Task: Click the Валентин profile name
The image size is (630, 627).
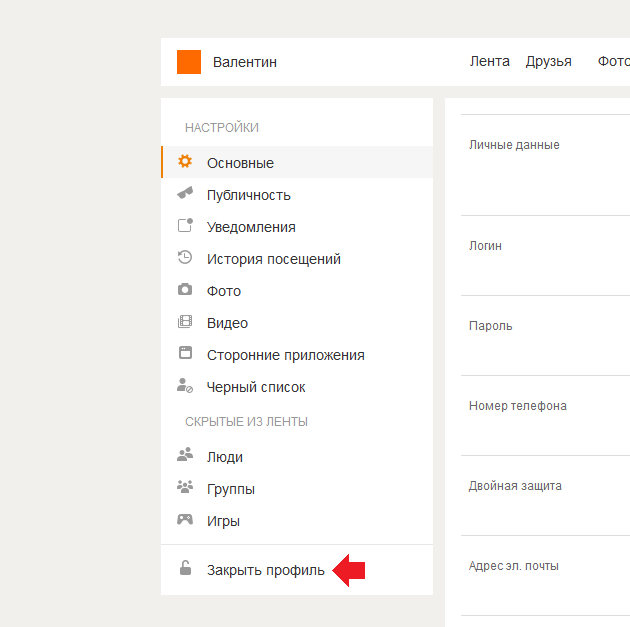Action: coord(245,62)
